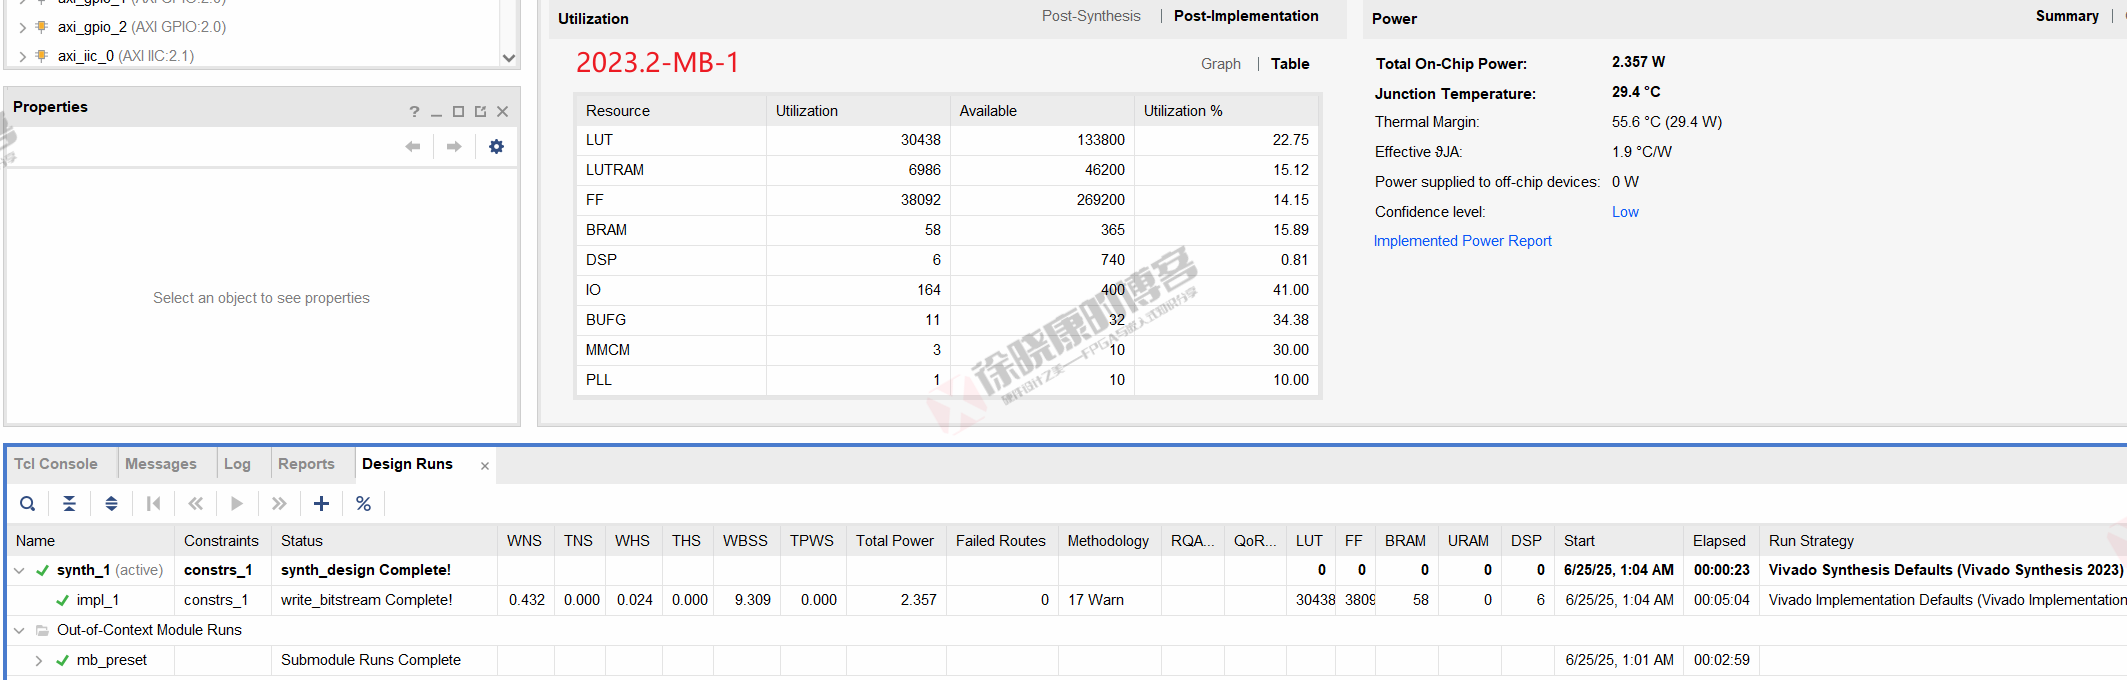Expand the mb_preset run row
2127x680 pixels.
coord(39,661)
